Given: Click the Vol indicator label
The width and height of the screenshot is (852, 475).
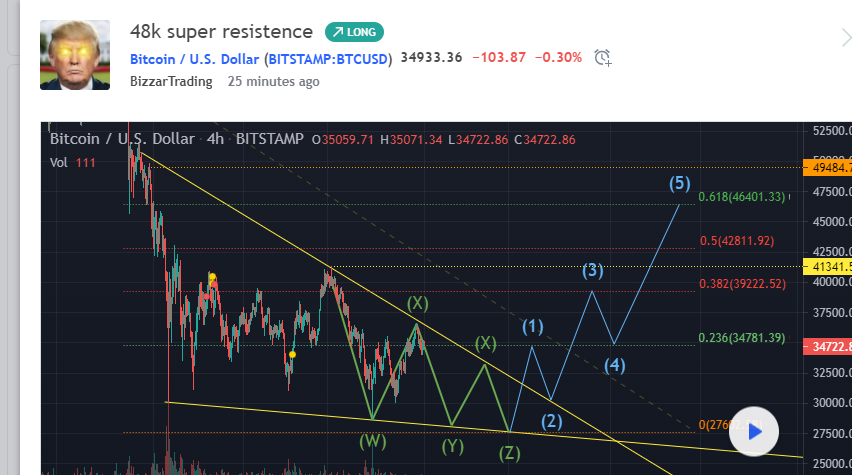Looking at the screenshot, I should point(59,162).
